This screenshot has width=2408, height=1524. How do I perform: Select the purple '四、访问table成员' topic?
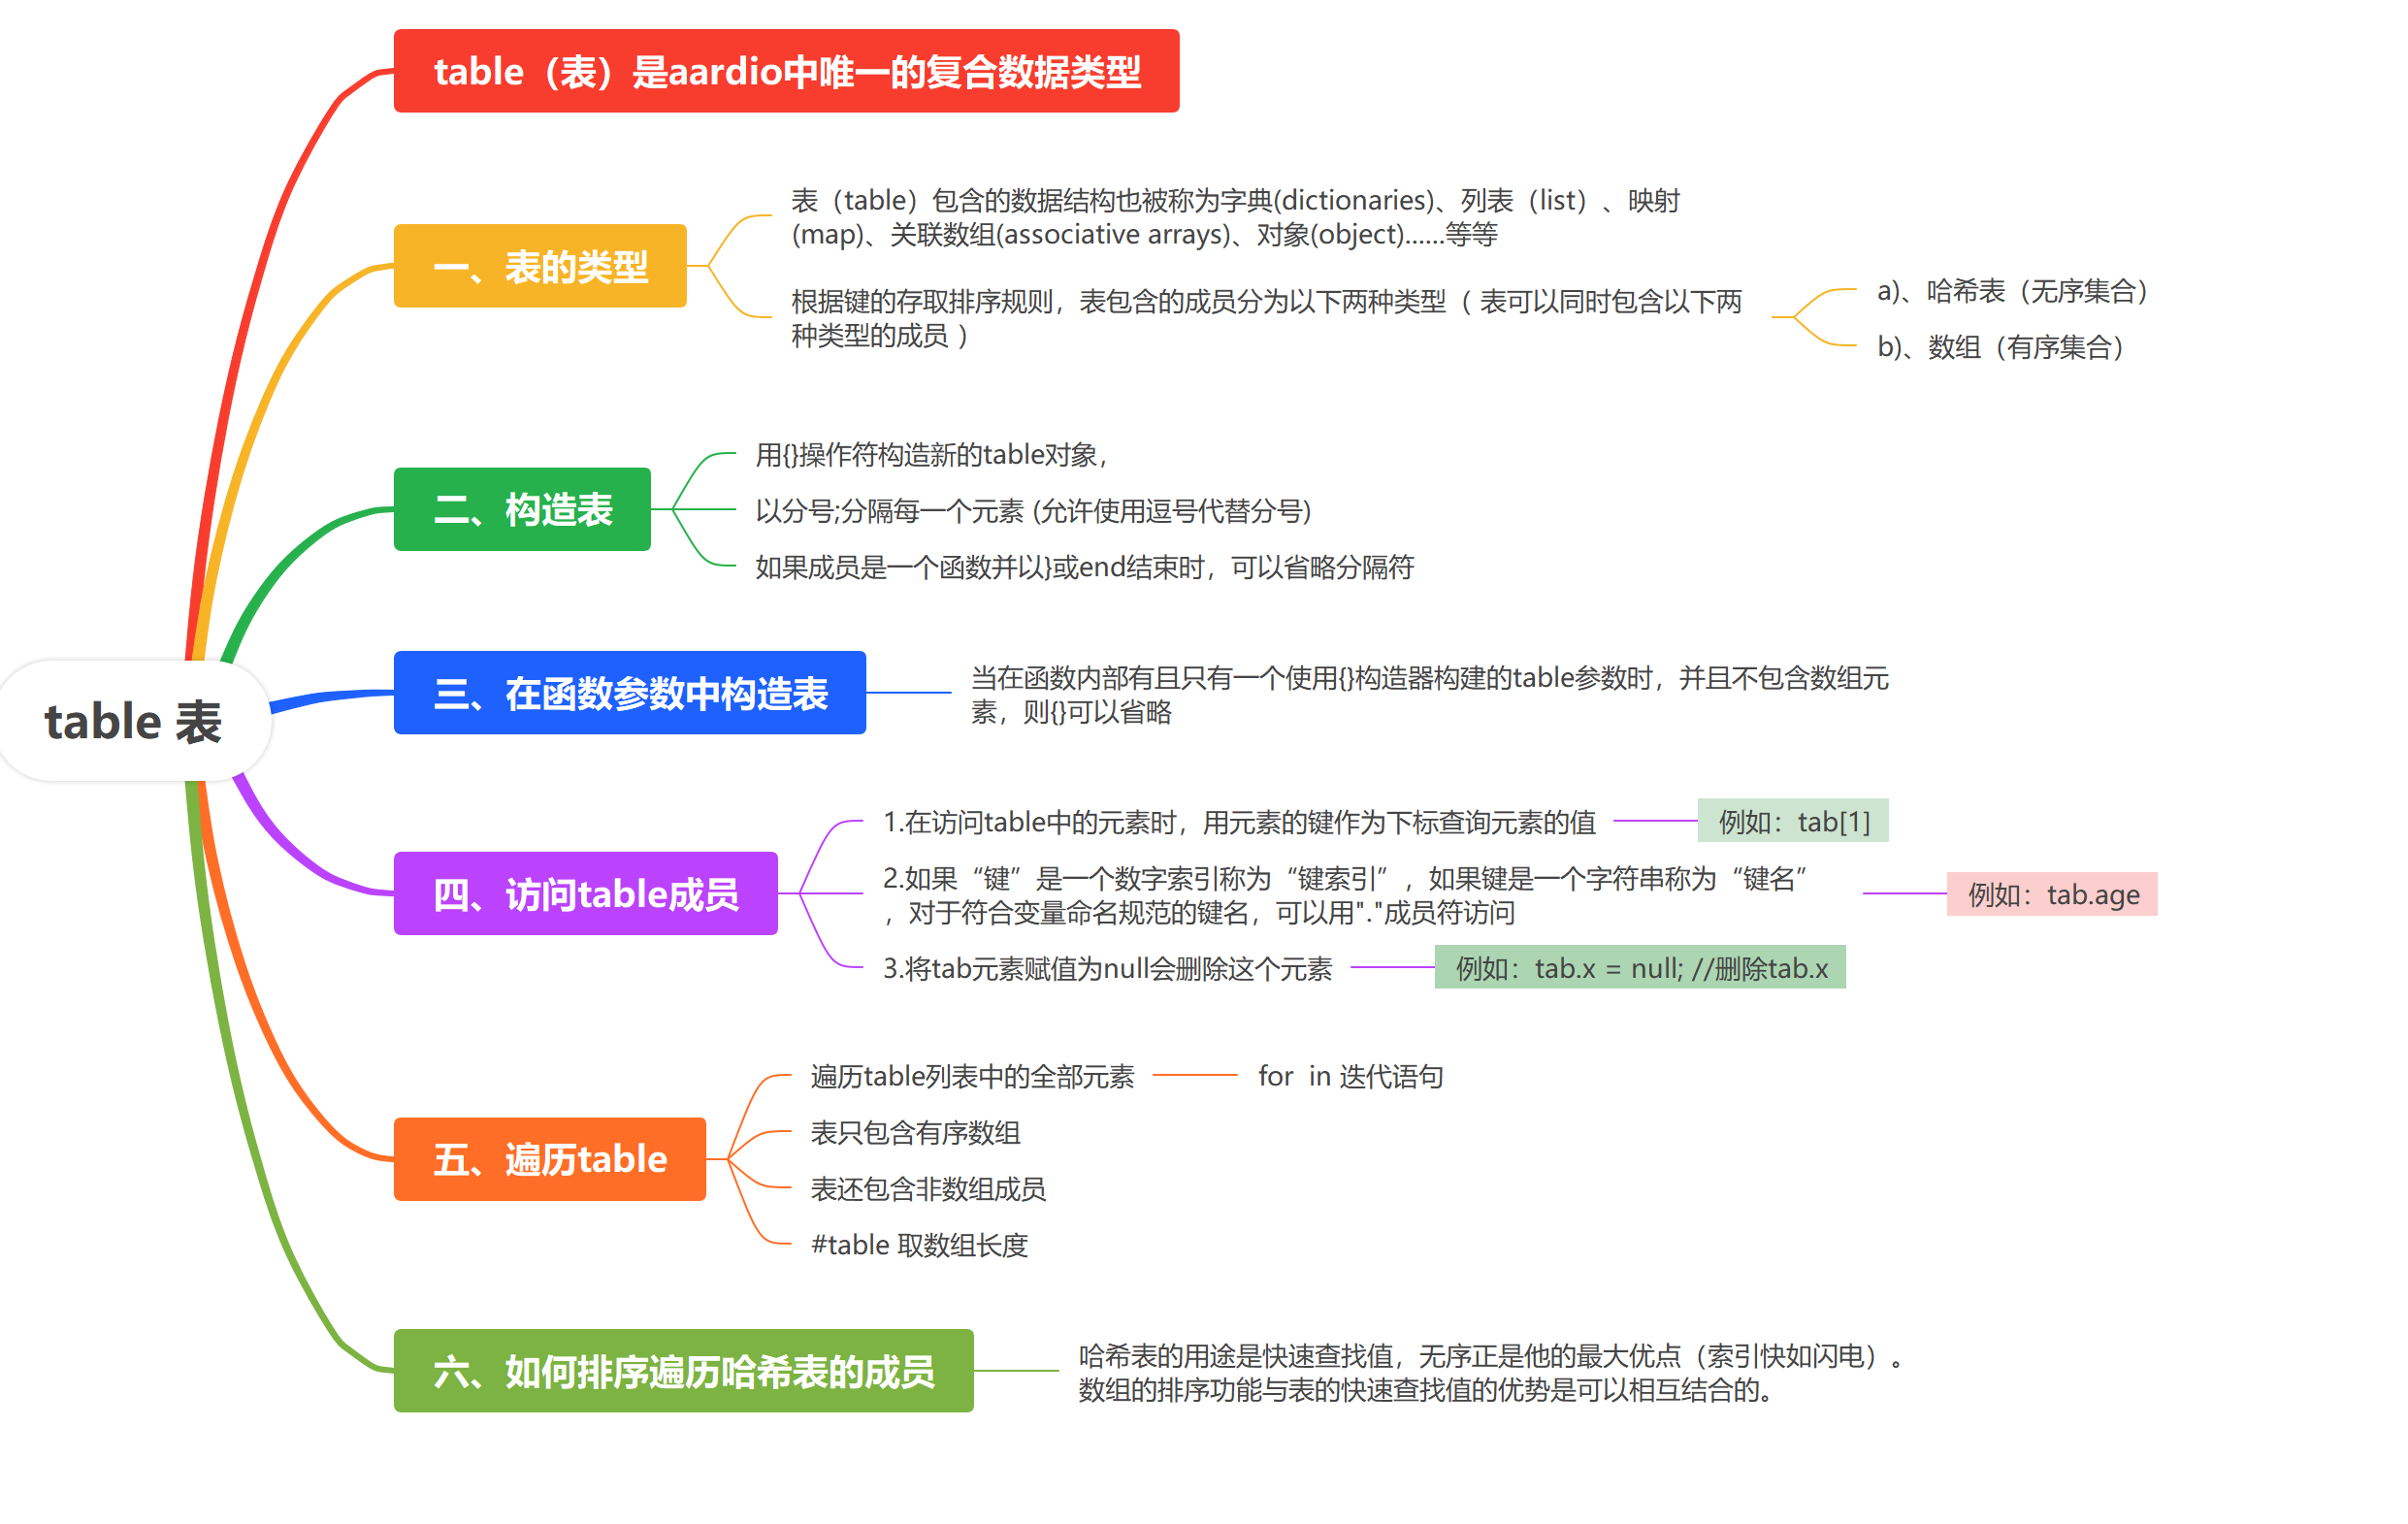(586, 893)
